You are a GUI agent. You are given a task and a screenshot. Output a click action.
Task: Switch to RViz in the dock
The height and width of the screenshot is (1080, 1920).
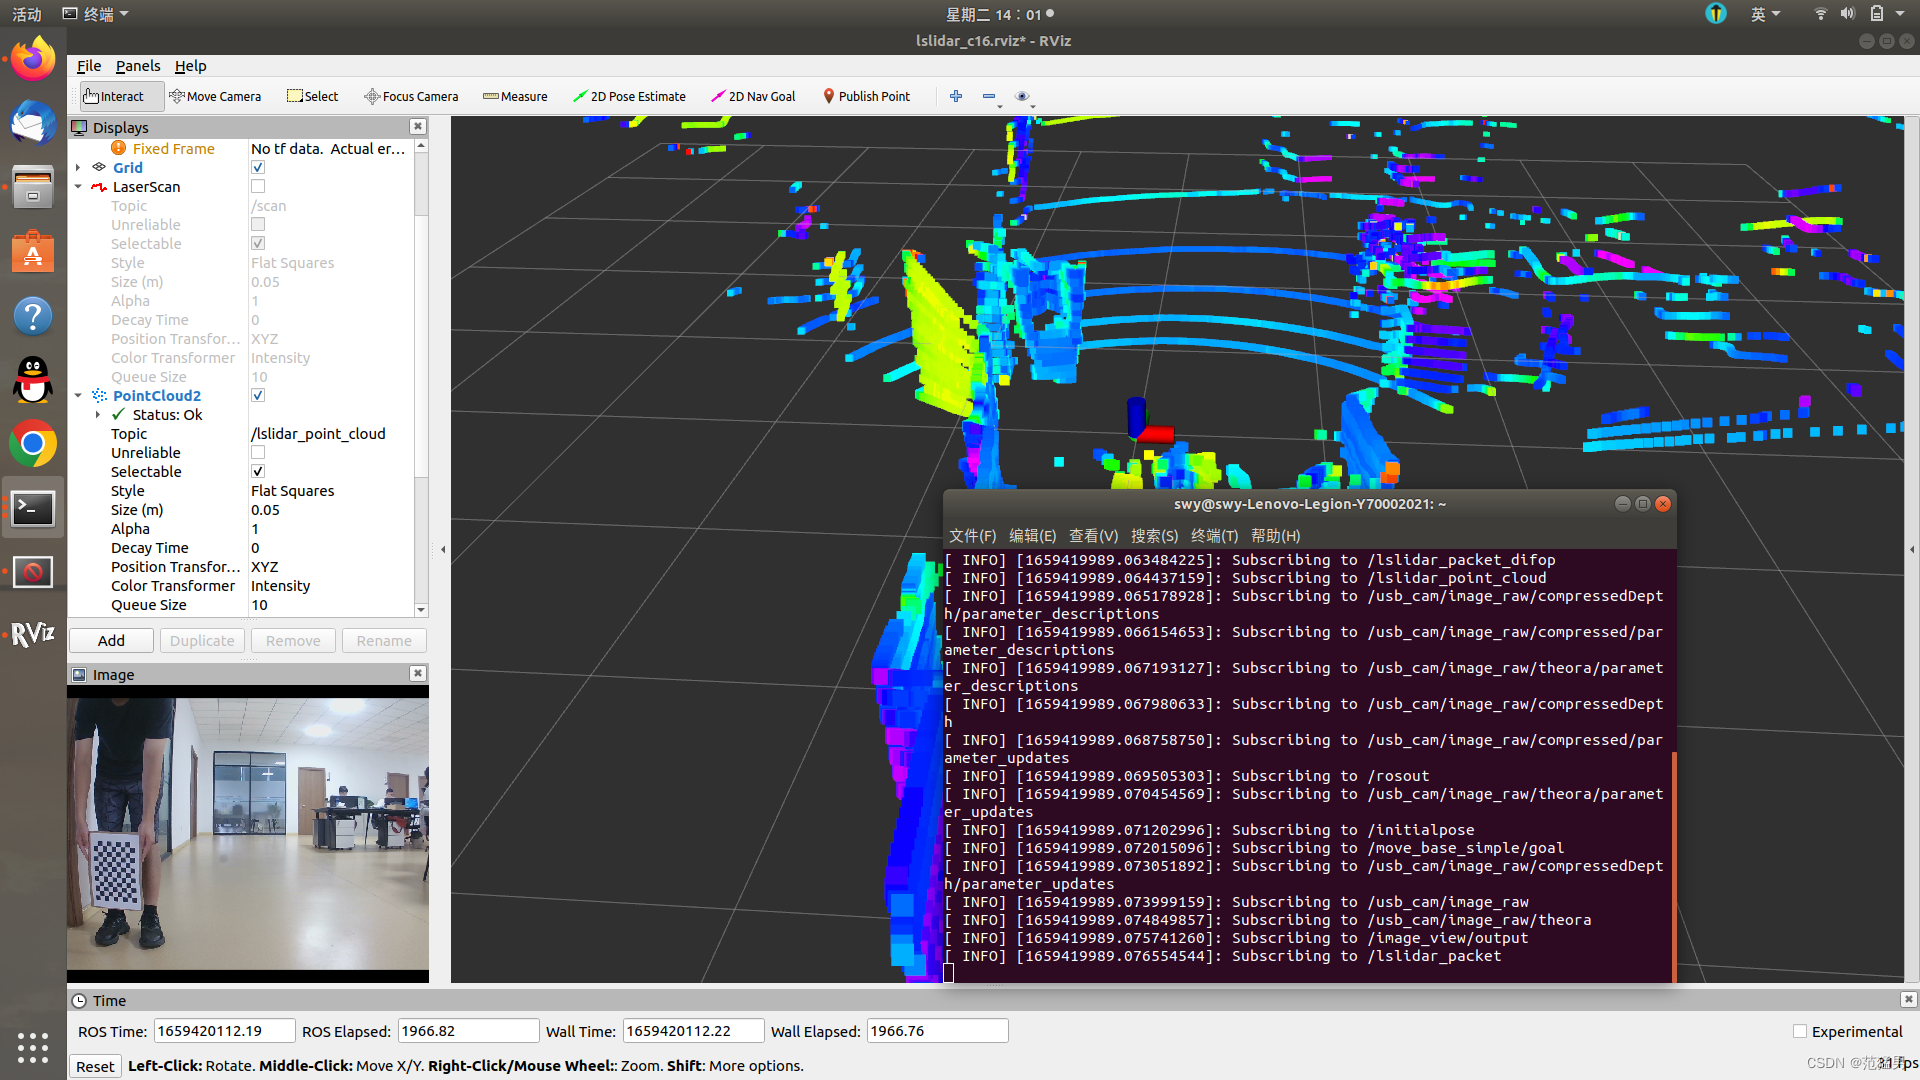(x=33, y=634)
